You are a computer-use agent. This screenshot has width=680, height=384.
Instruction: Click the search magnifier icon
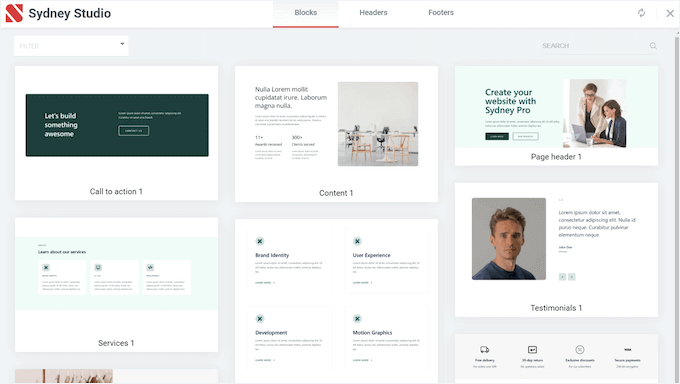[x=653, y=46]
